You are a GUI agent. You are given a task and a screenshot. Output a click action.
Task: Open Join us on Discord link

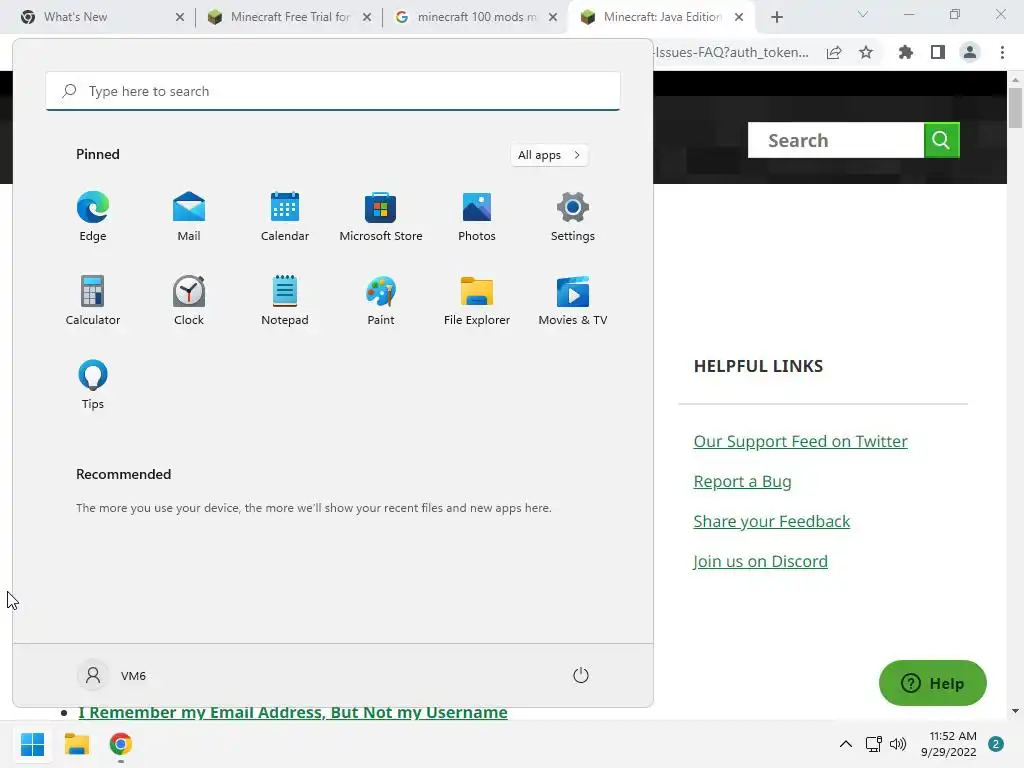[761, 562]
